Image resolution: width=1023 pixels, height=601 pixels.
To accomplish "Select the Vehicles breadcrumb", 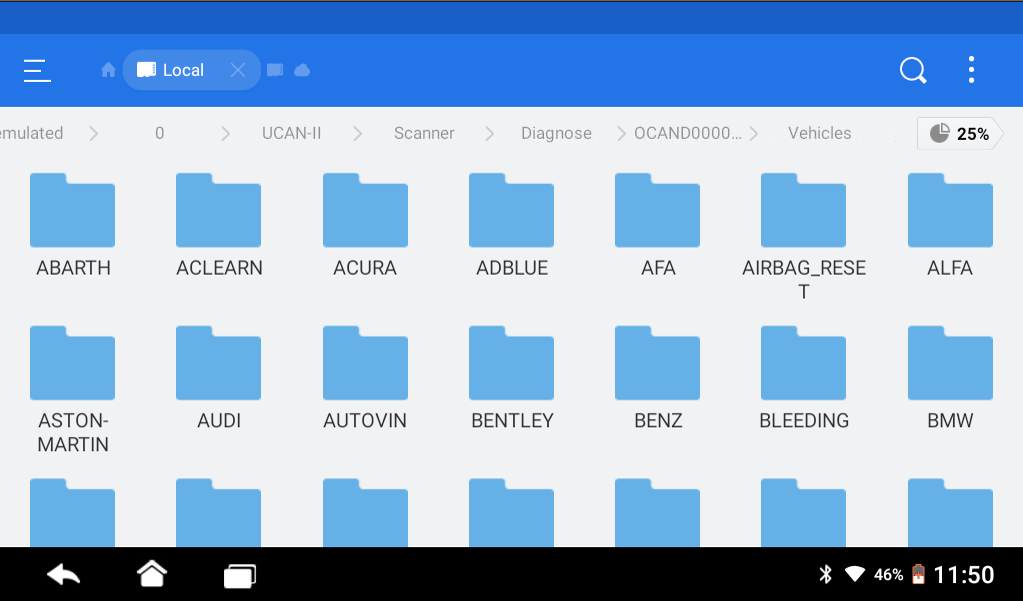I will (x=819, y=133).
